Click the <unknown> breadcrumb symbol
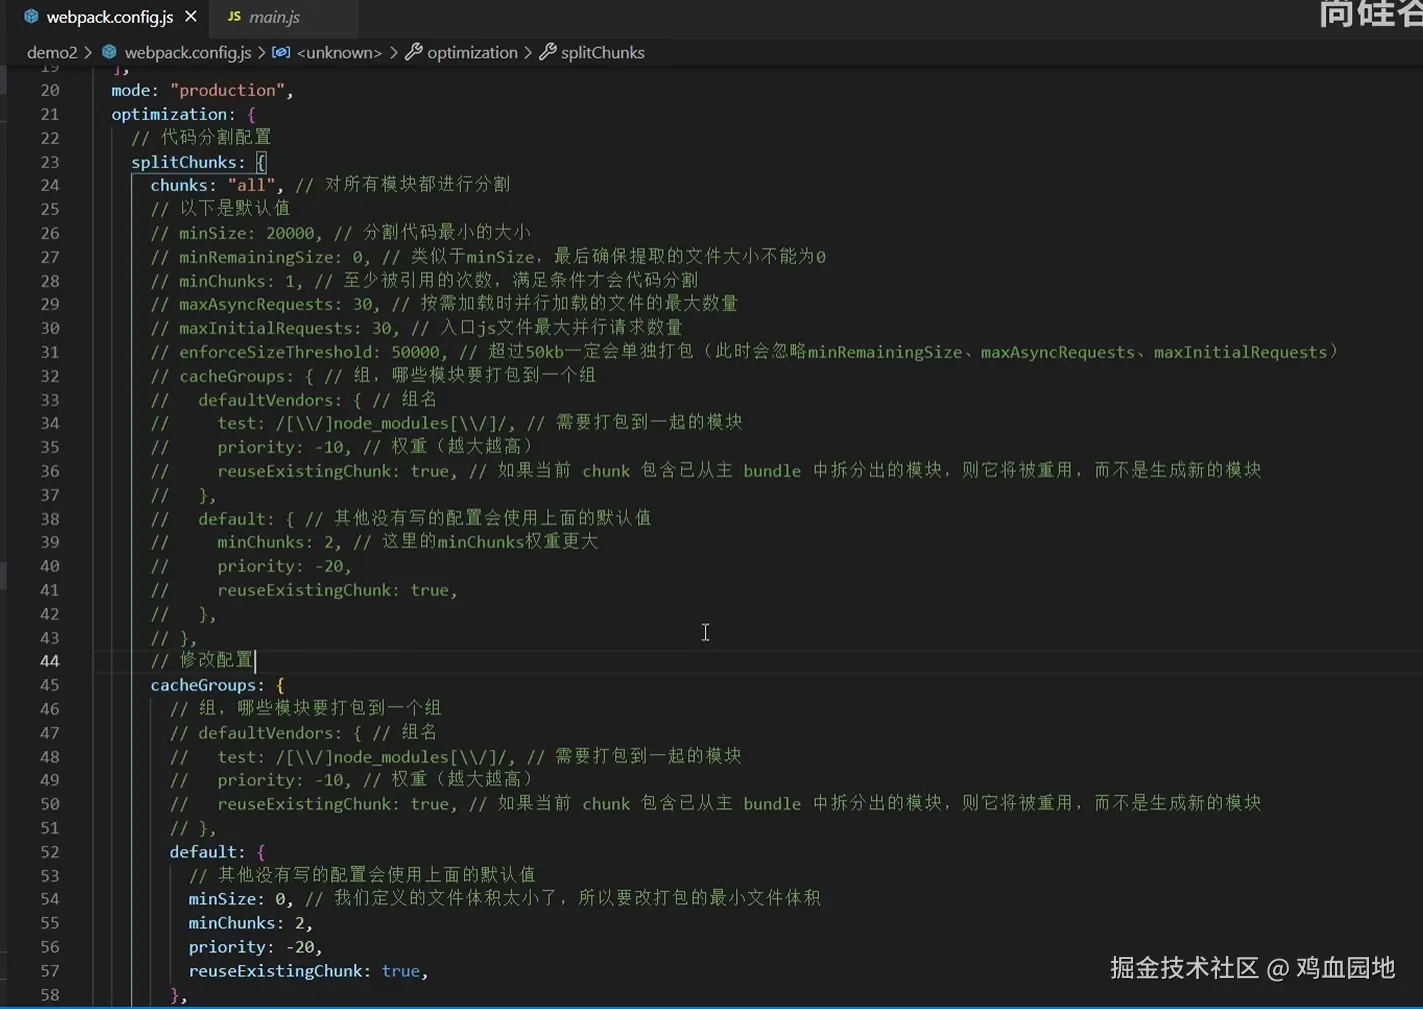Image resolution: width=1423 pixels, height=1009 pixels. pyautogui.click(x=339, y=53)
